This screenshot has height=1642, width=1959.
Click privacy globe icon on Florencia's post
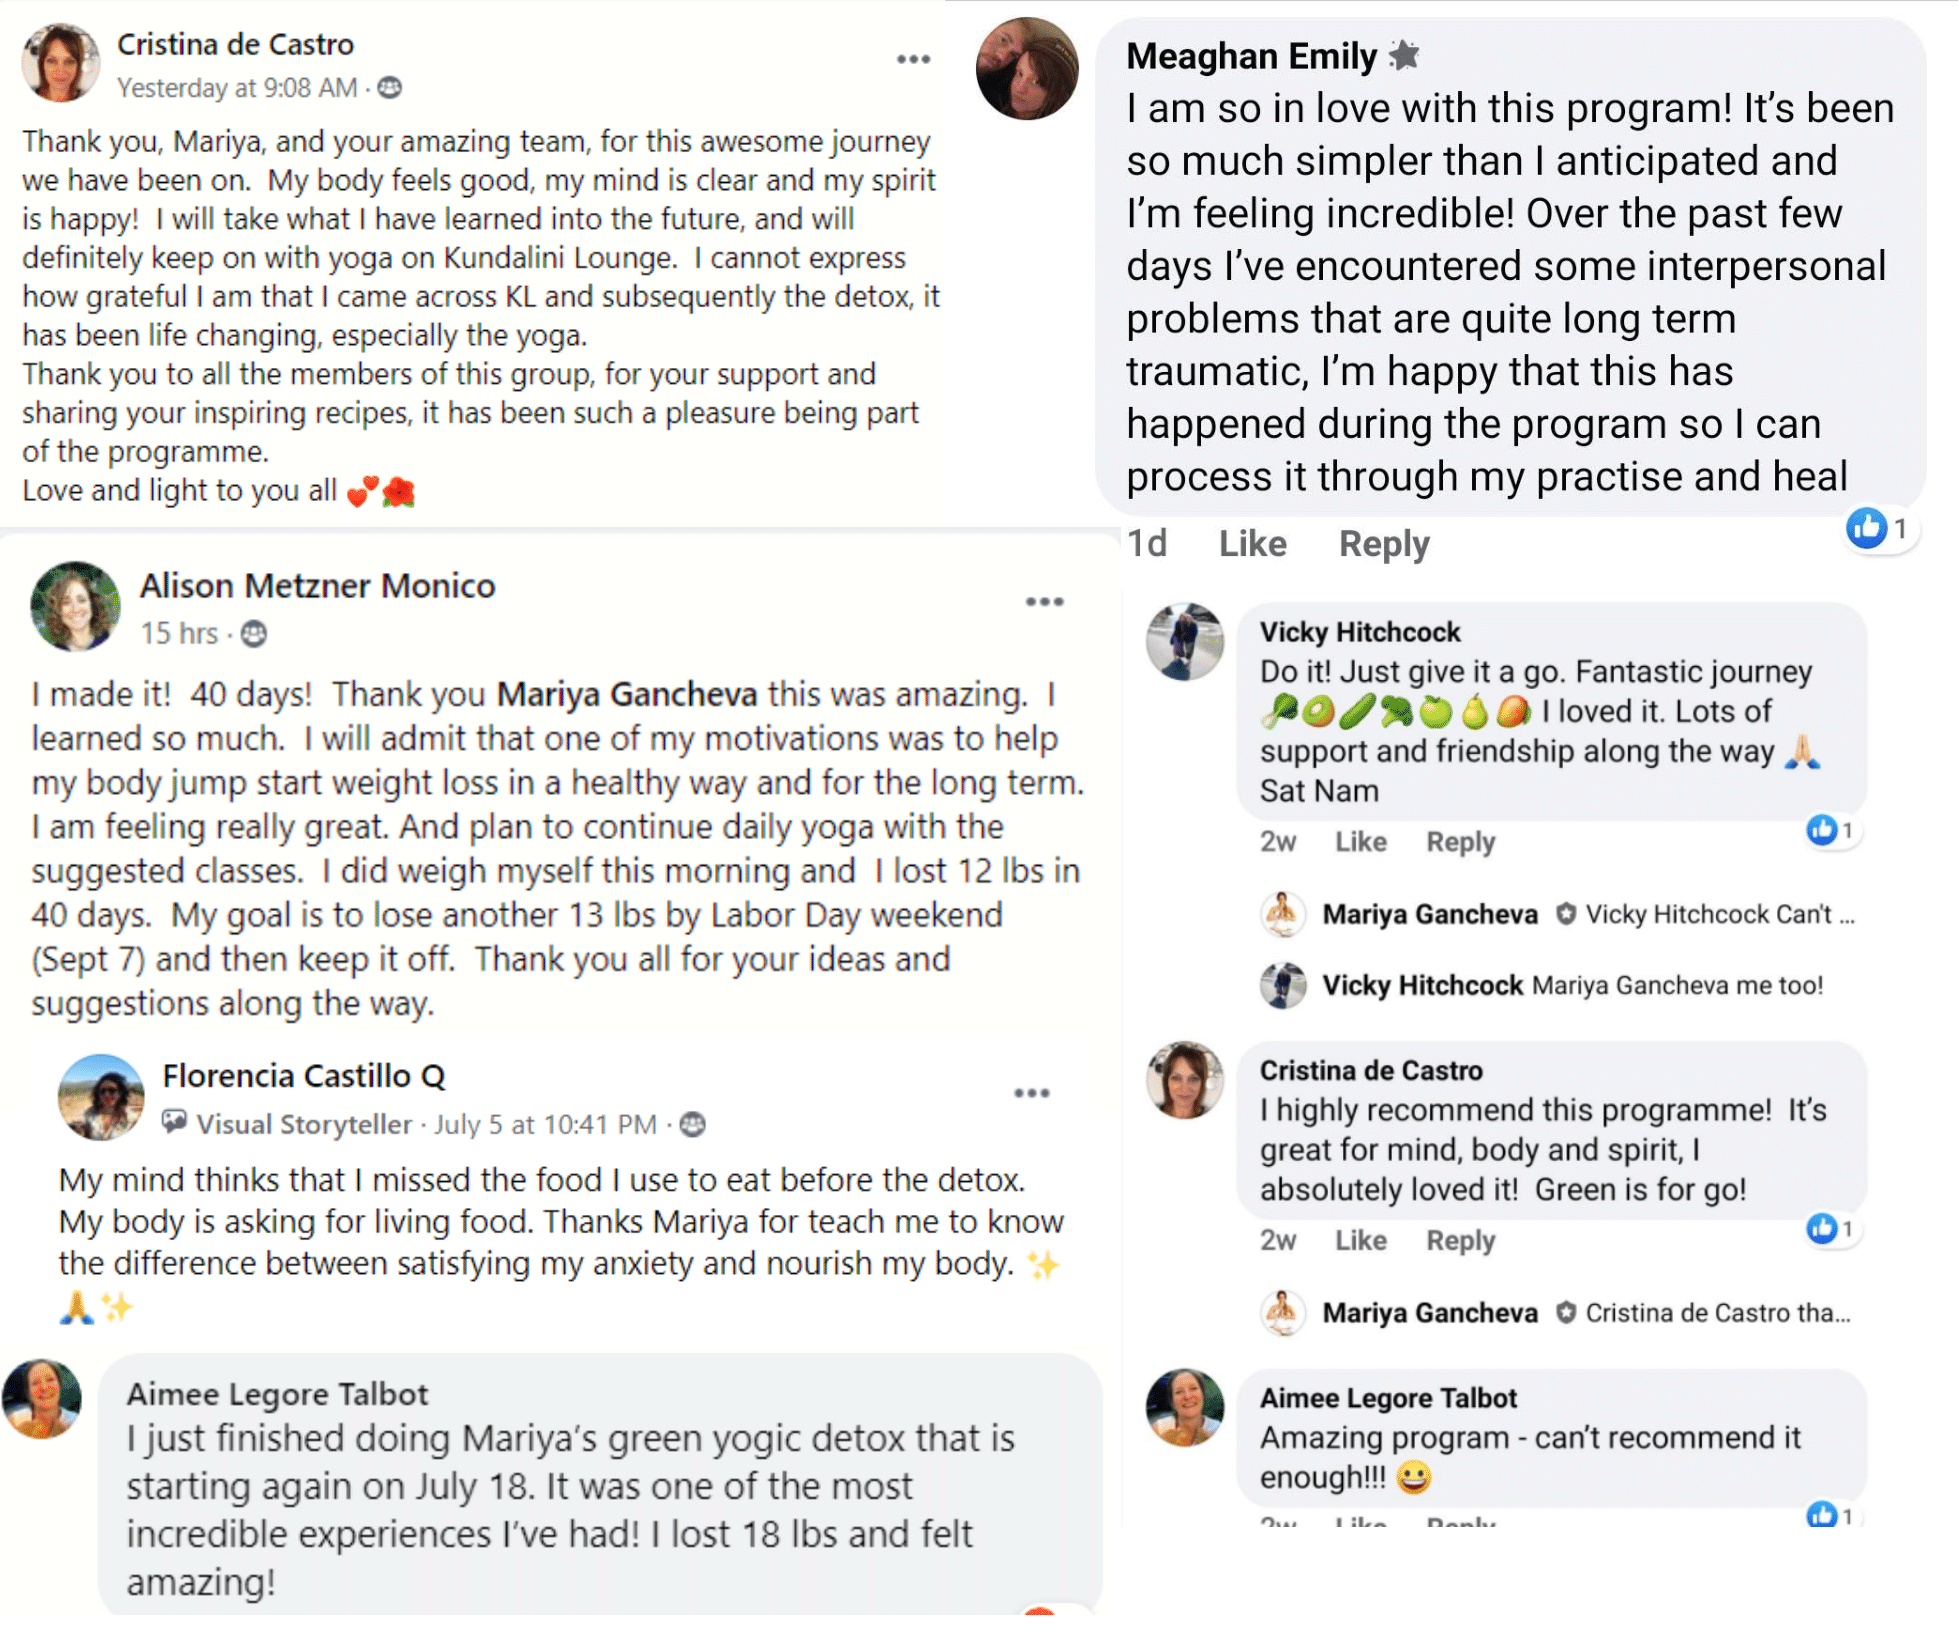tap(692, 1125)
